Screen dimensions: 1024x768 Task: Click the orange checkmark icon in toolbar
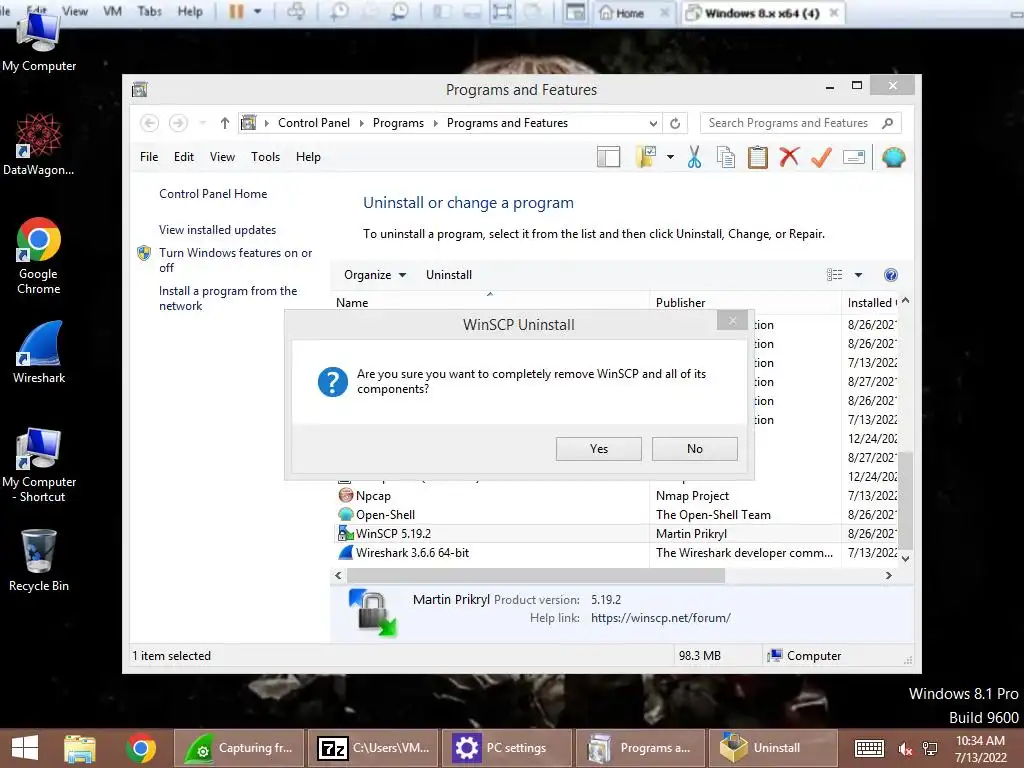821,157
